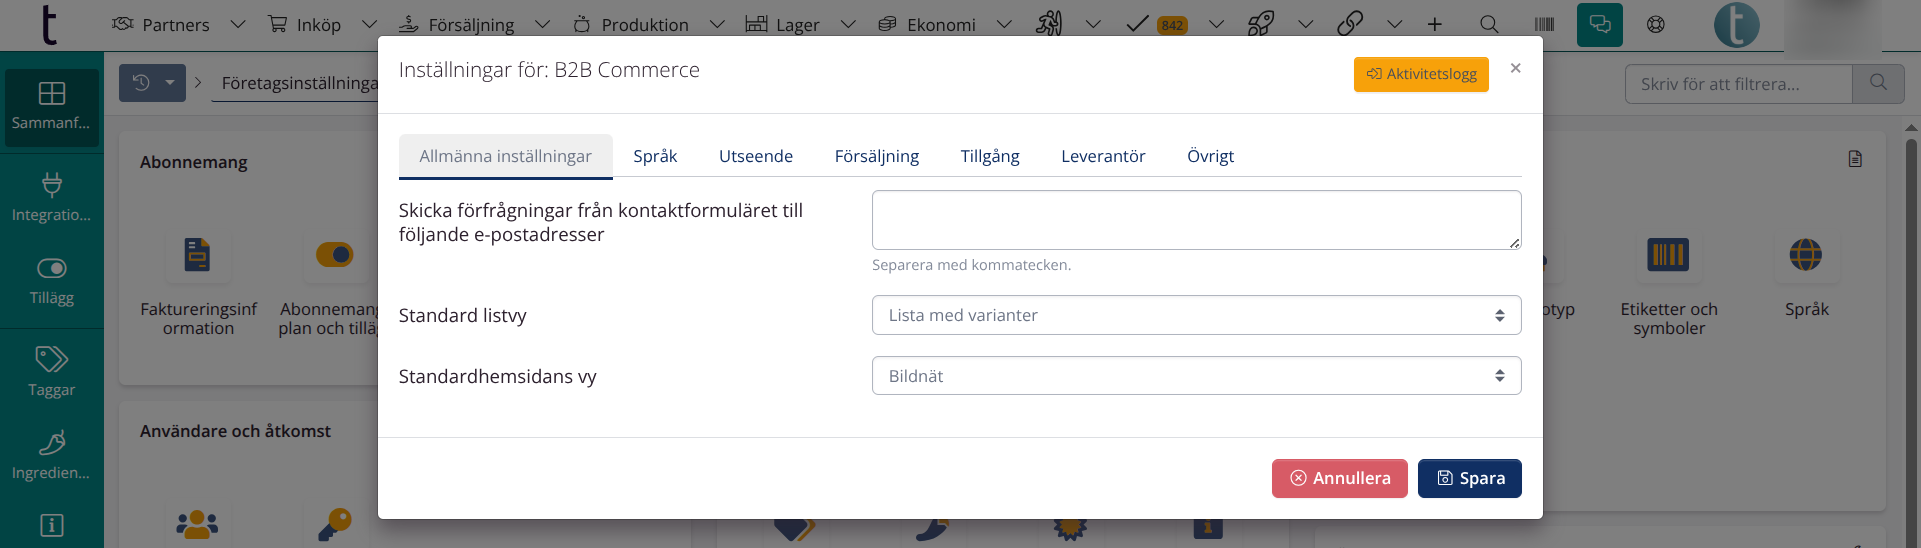This screenshot has height=548, width=1921.
Task: Click the chain link icon in top bar
Action: tap(1350, 24)
